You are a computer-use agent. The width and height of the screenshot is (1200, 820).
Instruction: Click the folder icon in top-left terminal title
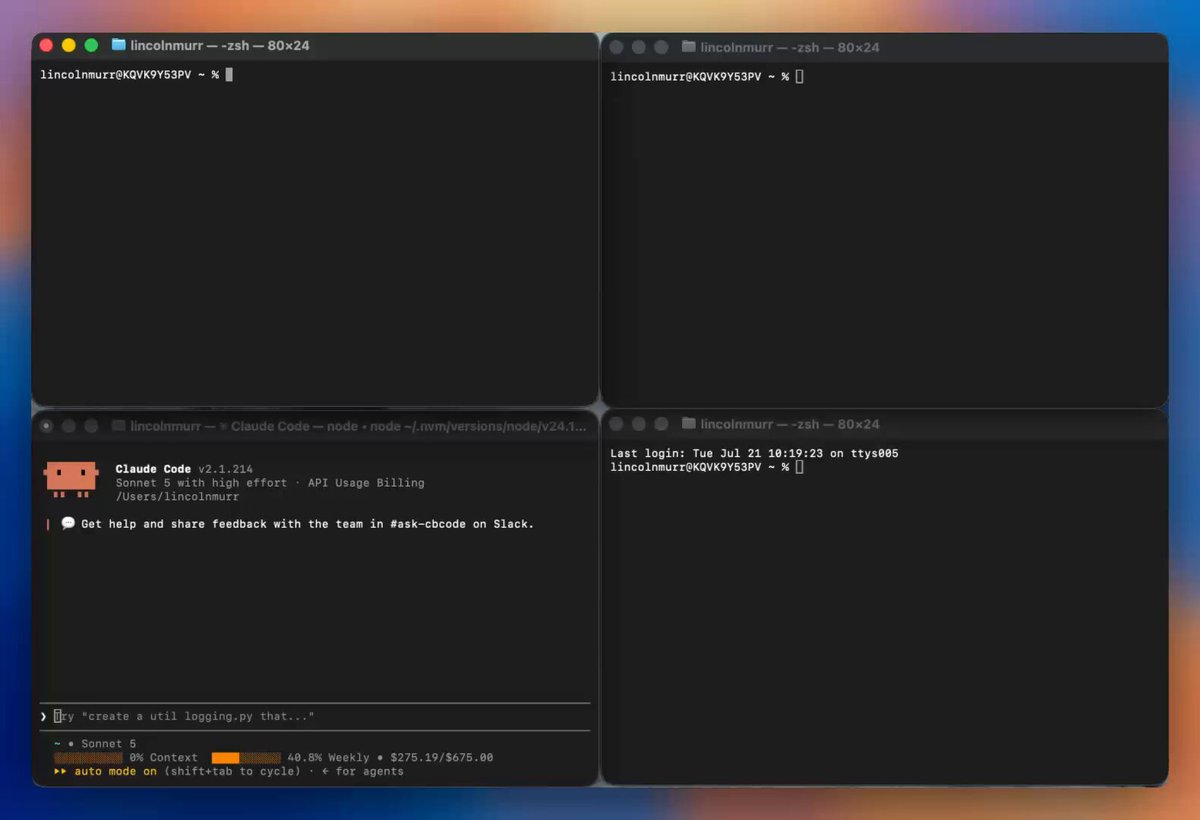coord(119,45)
